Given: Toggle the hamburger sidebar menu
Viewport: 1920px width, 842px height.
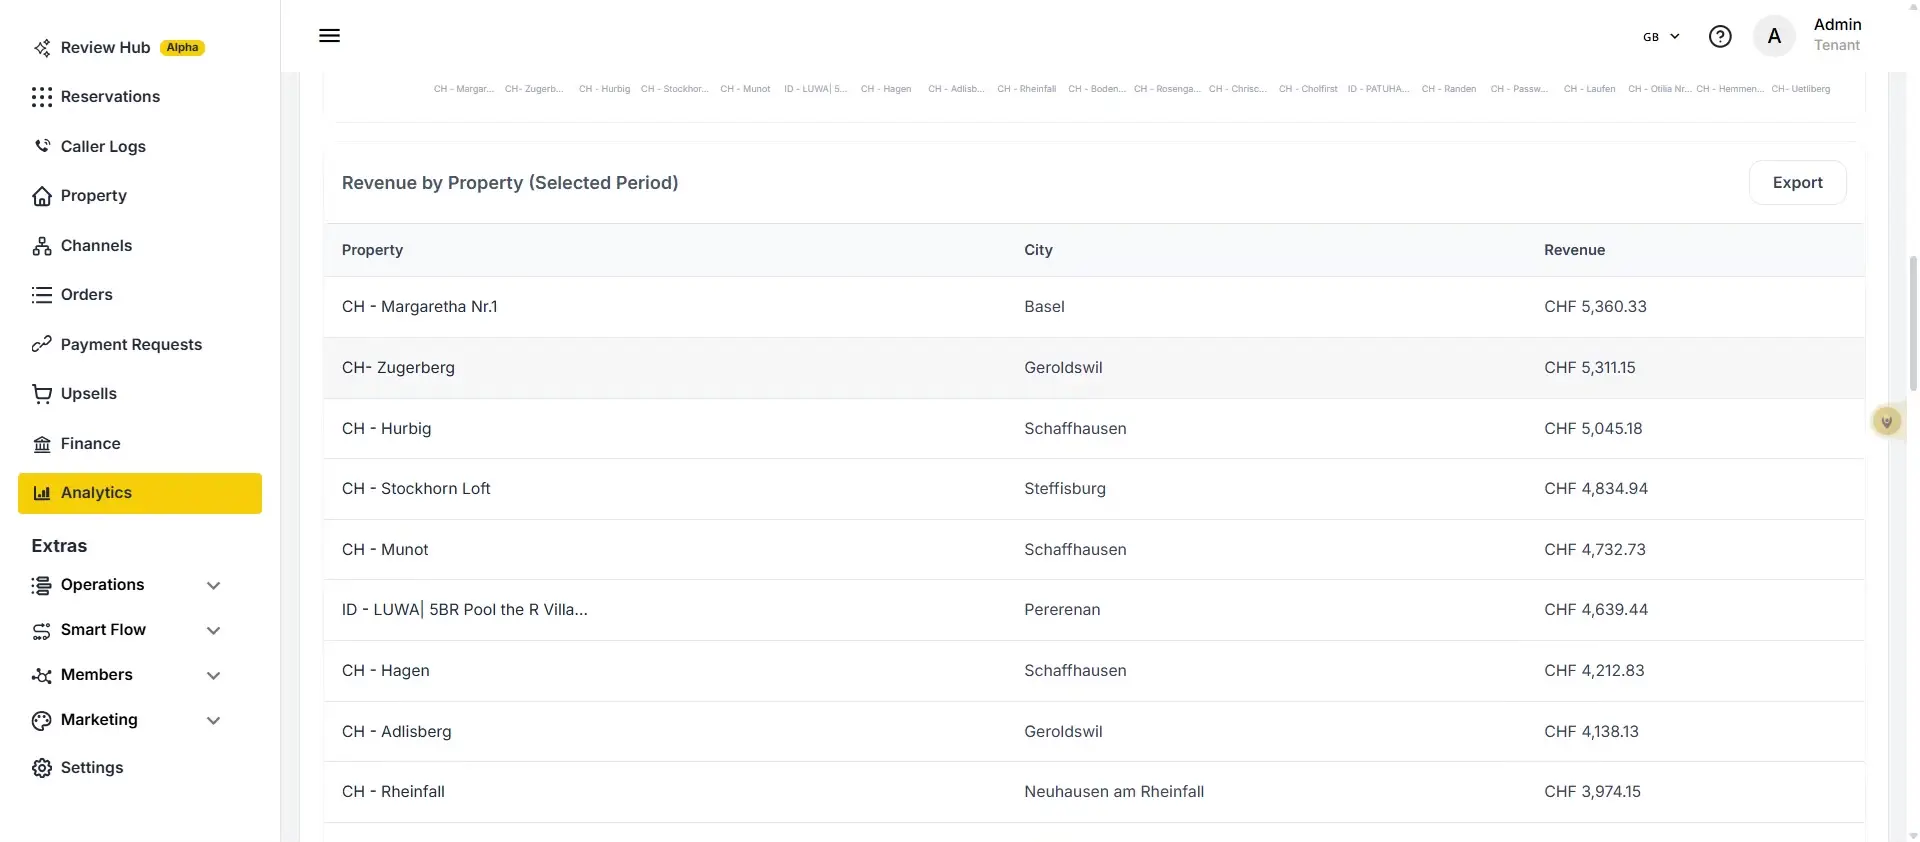Looking at the screenshot, I should pyautogui.click(x=329, y=36).
